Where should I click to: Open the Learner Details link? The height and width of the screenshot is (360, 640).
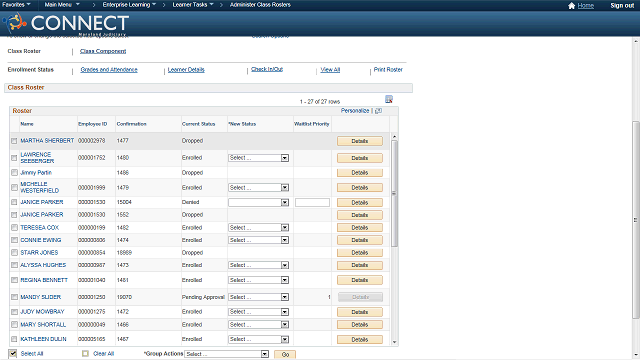[186, 70]
